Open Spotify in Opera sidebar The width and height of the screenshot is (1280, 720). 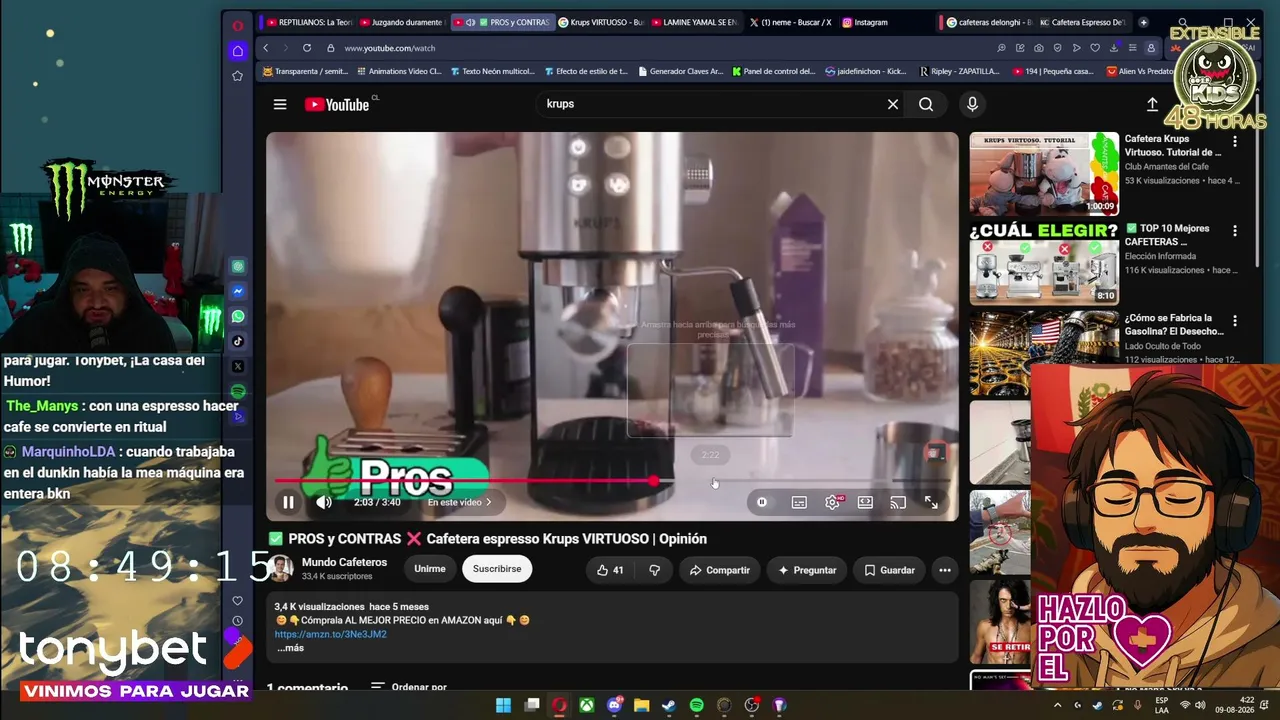[x=238, y=391]
